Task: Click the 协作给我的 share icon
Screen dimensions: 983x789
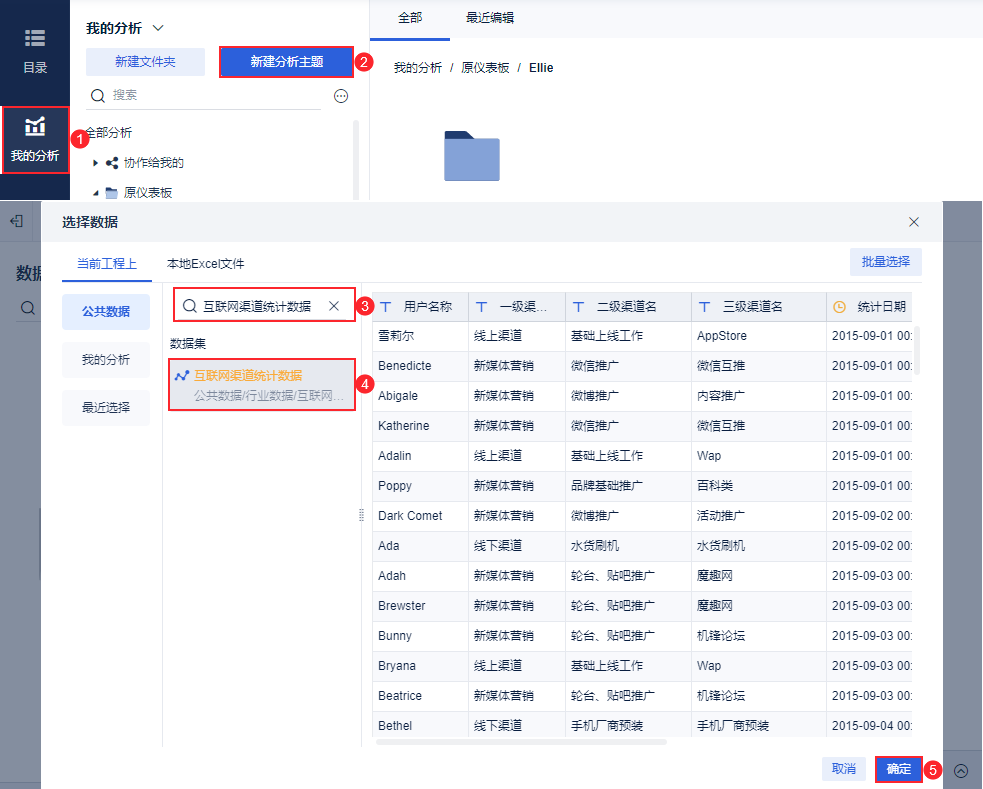Action: [112, 163]
